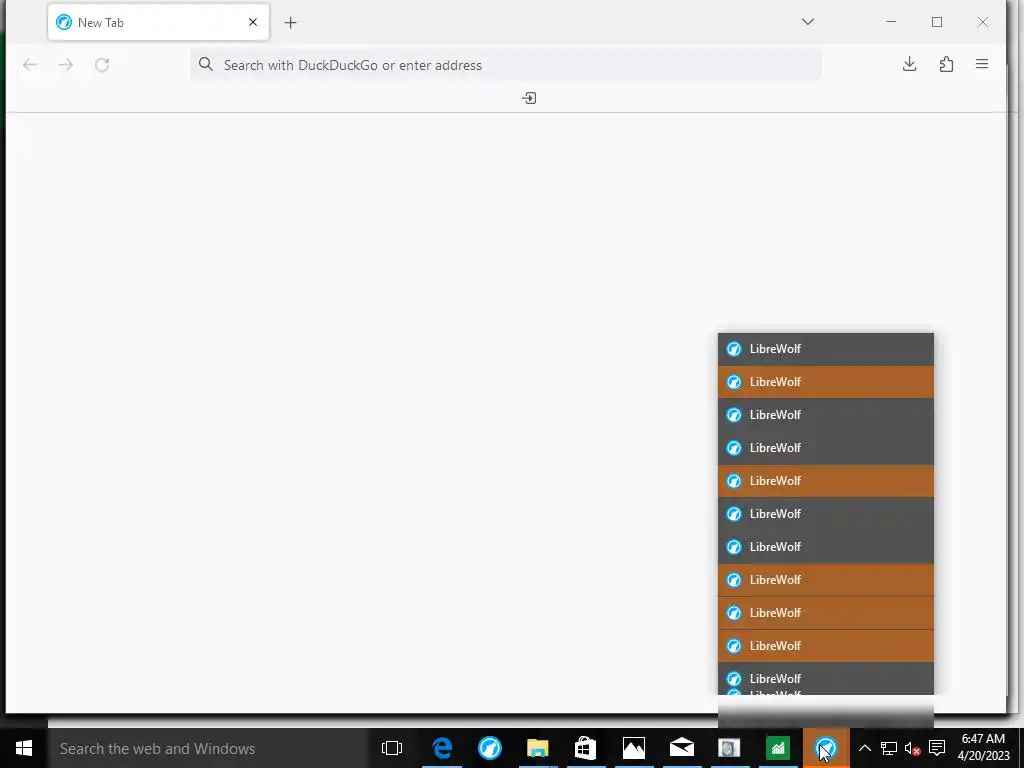Viewport: 1024px width, 768px height.
Task: Launch Microsoft Edge from the taskbar
Action: pos(442,748)
